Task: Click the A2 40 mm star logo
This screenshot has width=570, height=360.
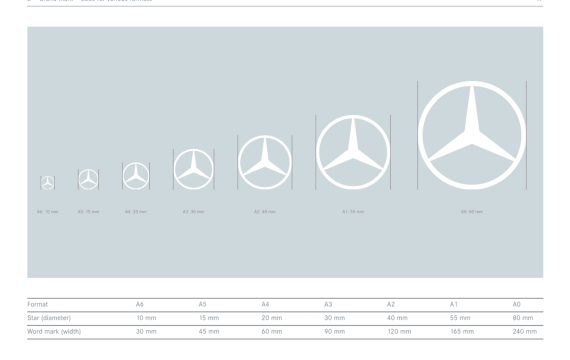Action: (x=265, y=163)
